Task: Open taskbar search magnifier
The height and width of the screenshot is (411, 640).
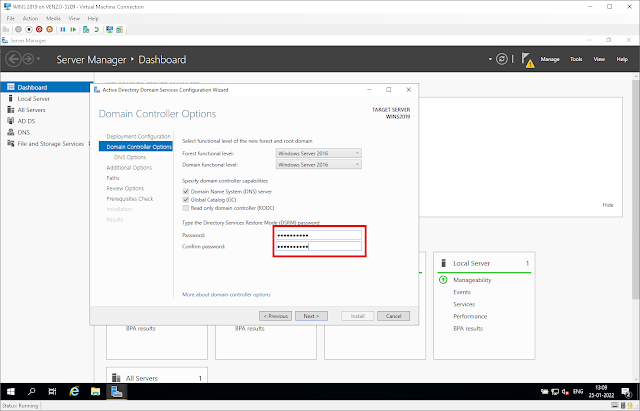Action: (31, 391)
